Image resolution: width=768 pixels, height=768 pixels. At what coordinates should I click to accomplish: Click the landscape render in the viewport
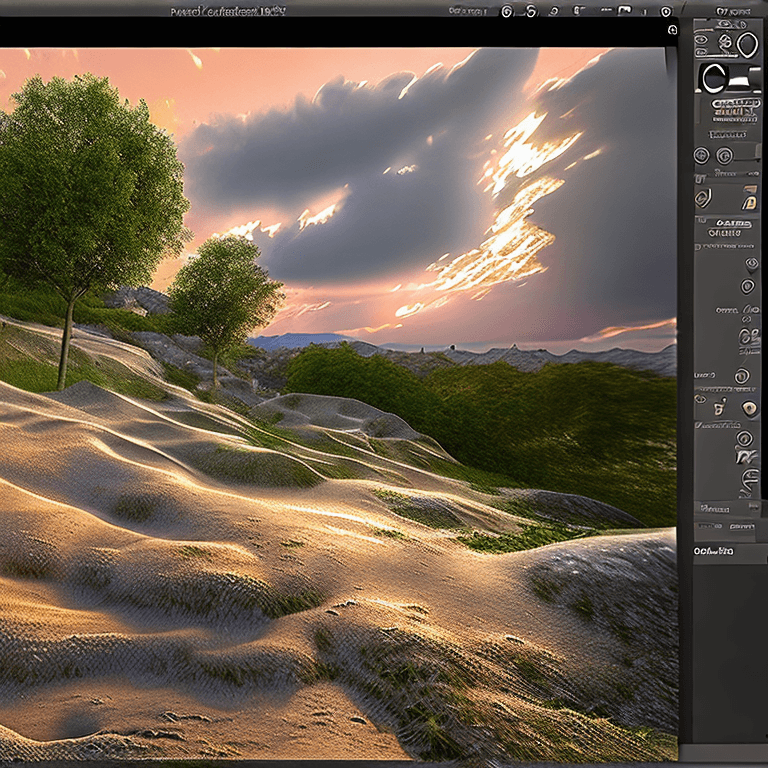coord(338,403)
